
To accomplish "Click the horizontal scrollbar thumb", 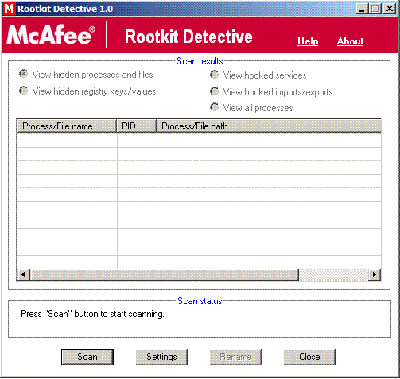I will (164, 275).
